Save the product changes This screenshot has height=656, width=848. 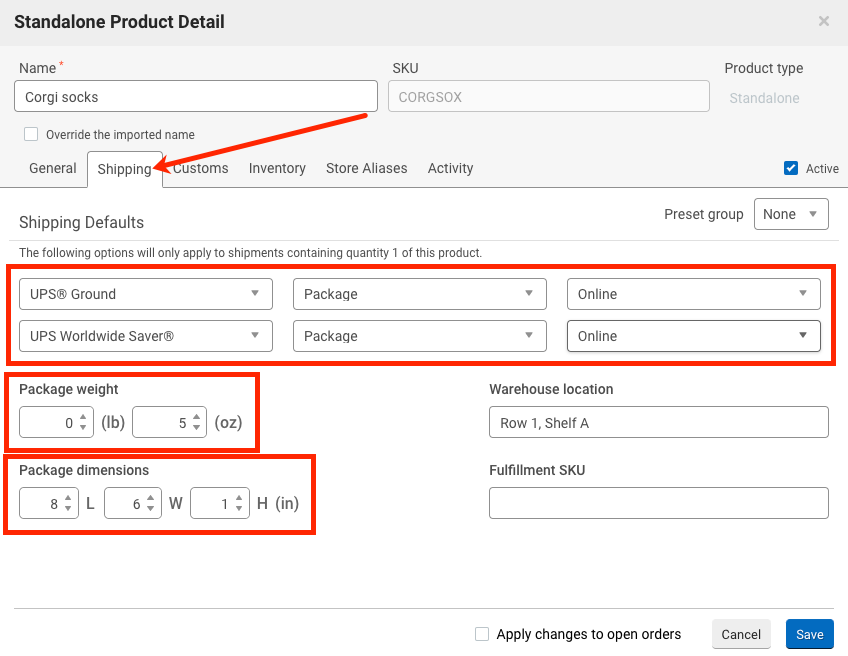pos(810,634)
